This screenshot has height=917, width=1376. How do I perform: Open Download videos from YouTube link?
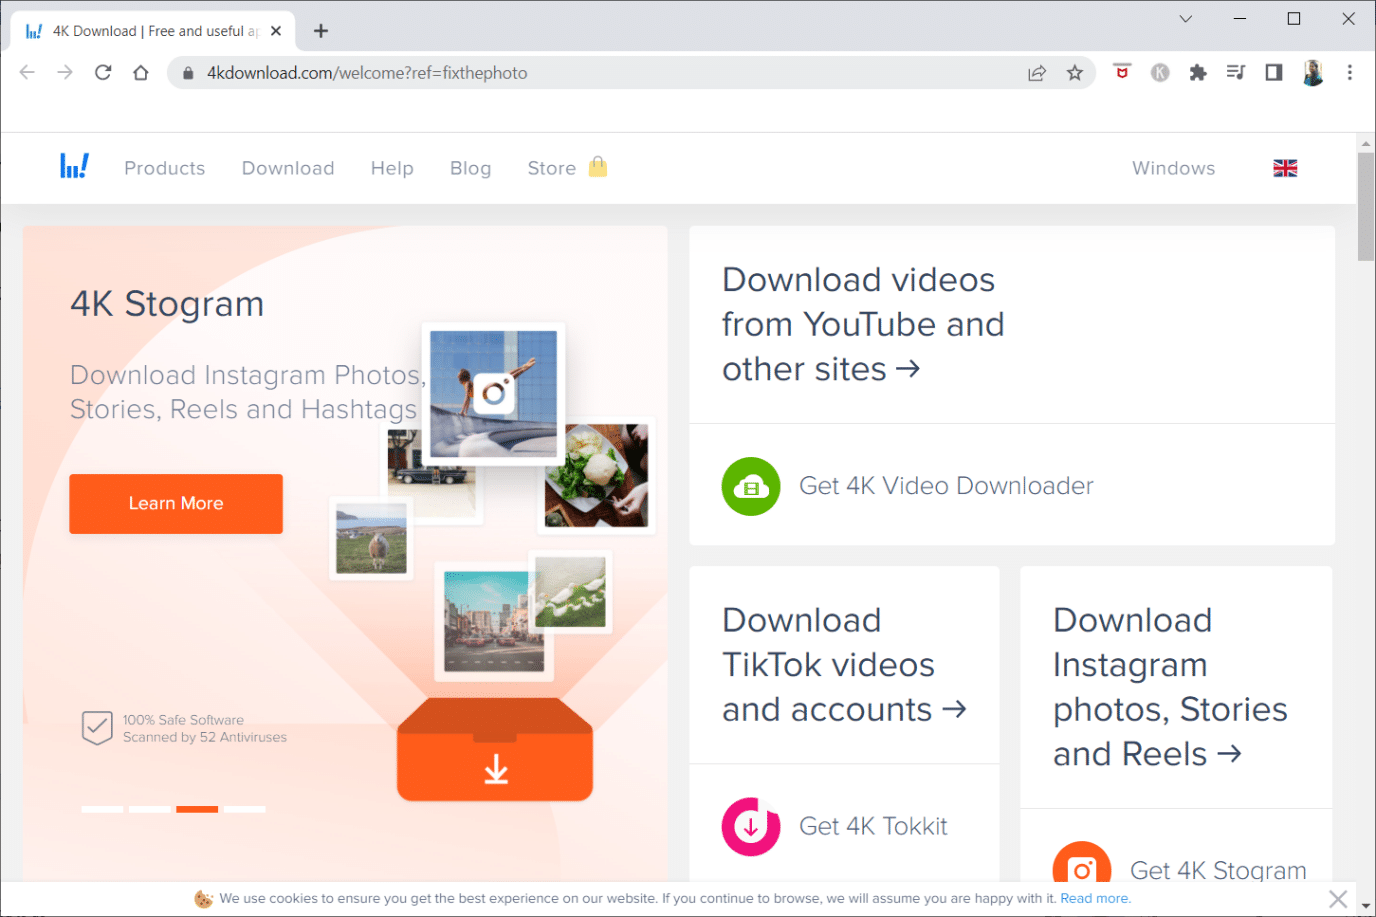[x=863, y=324]
